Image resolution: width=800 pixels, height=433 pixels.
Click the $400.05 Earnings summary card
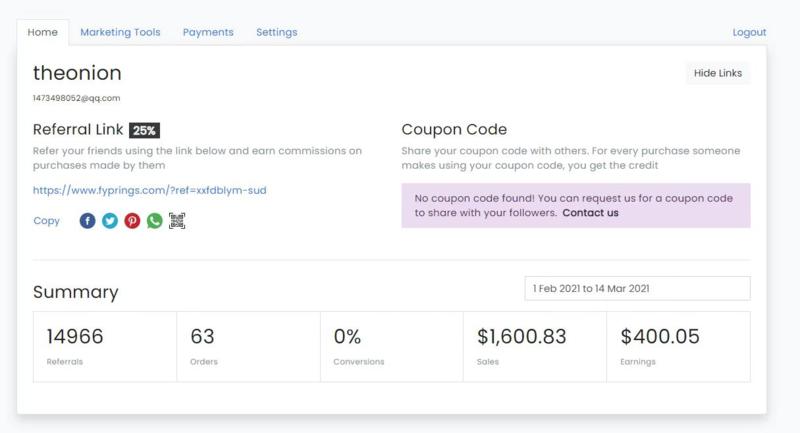pyautogui.click(x=678, y=346)
